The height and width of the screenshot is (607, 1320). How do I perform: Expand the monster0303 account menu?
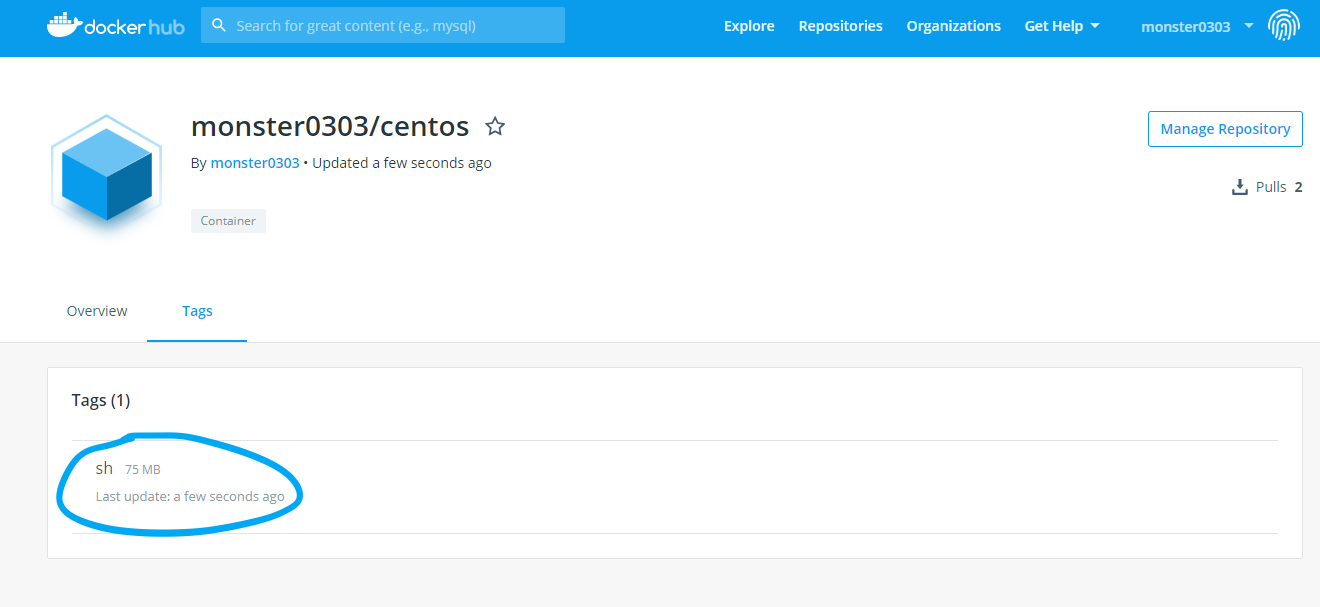coord(1197,26)
